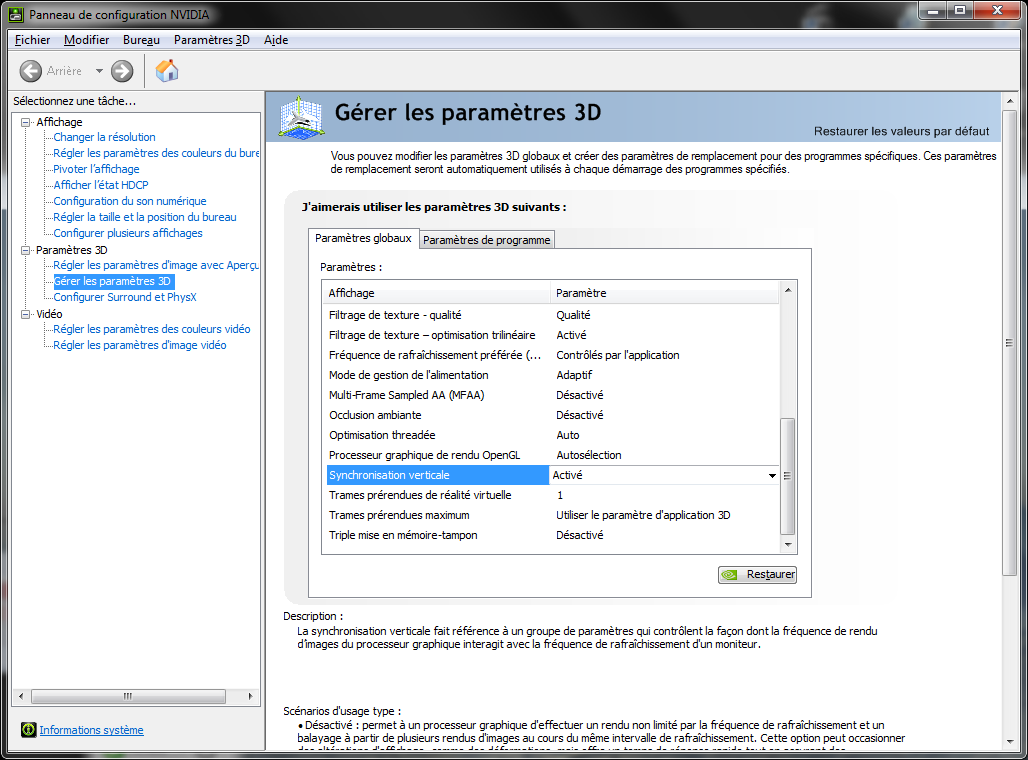1028x760 pixels.
Task: Click Restaurer les valeurs par défaut
Action: point(901,131)
